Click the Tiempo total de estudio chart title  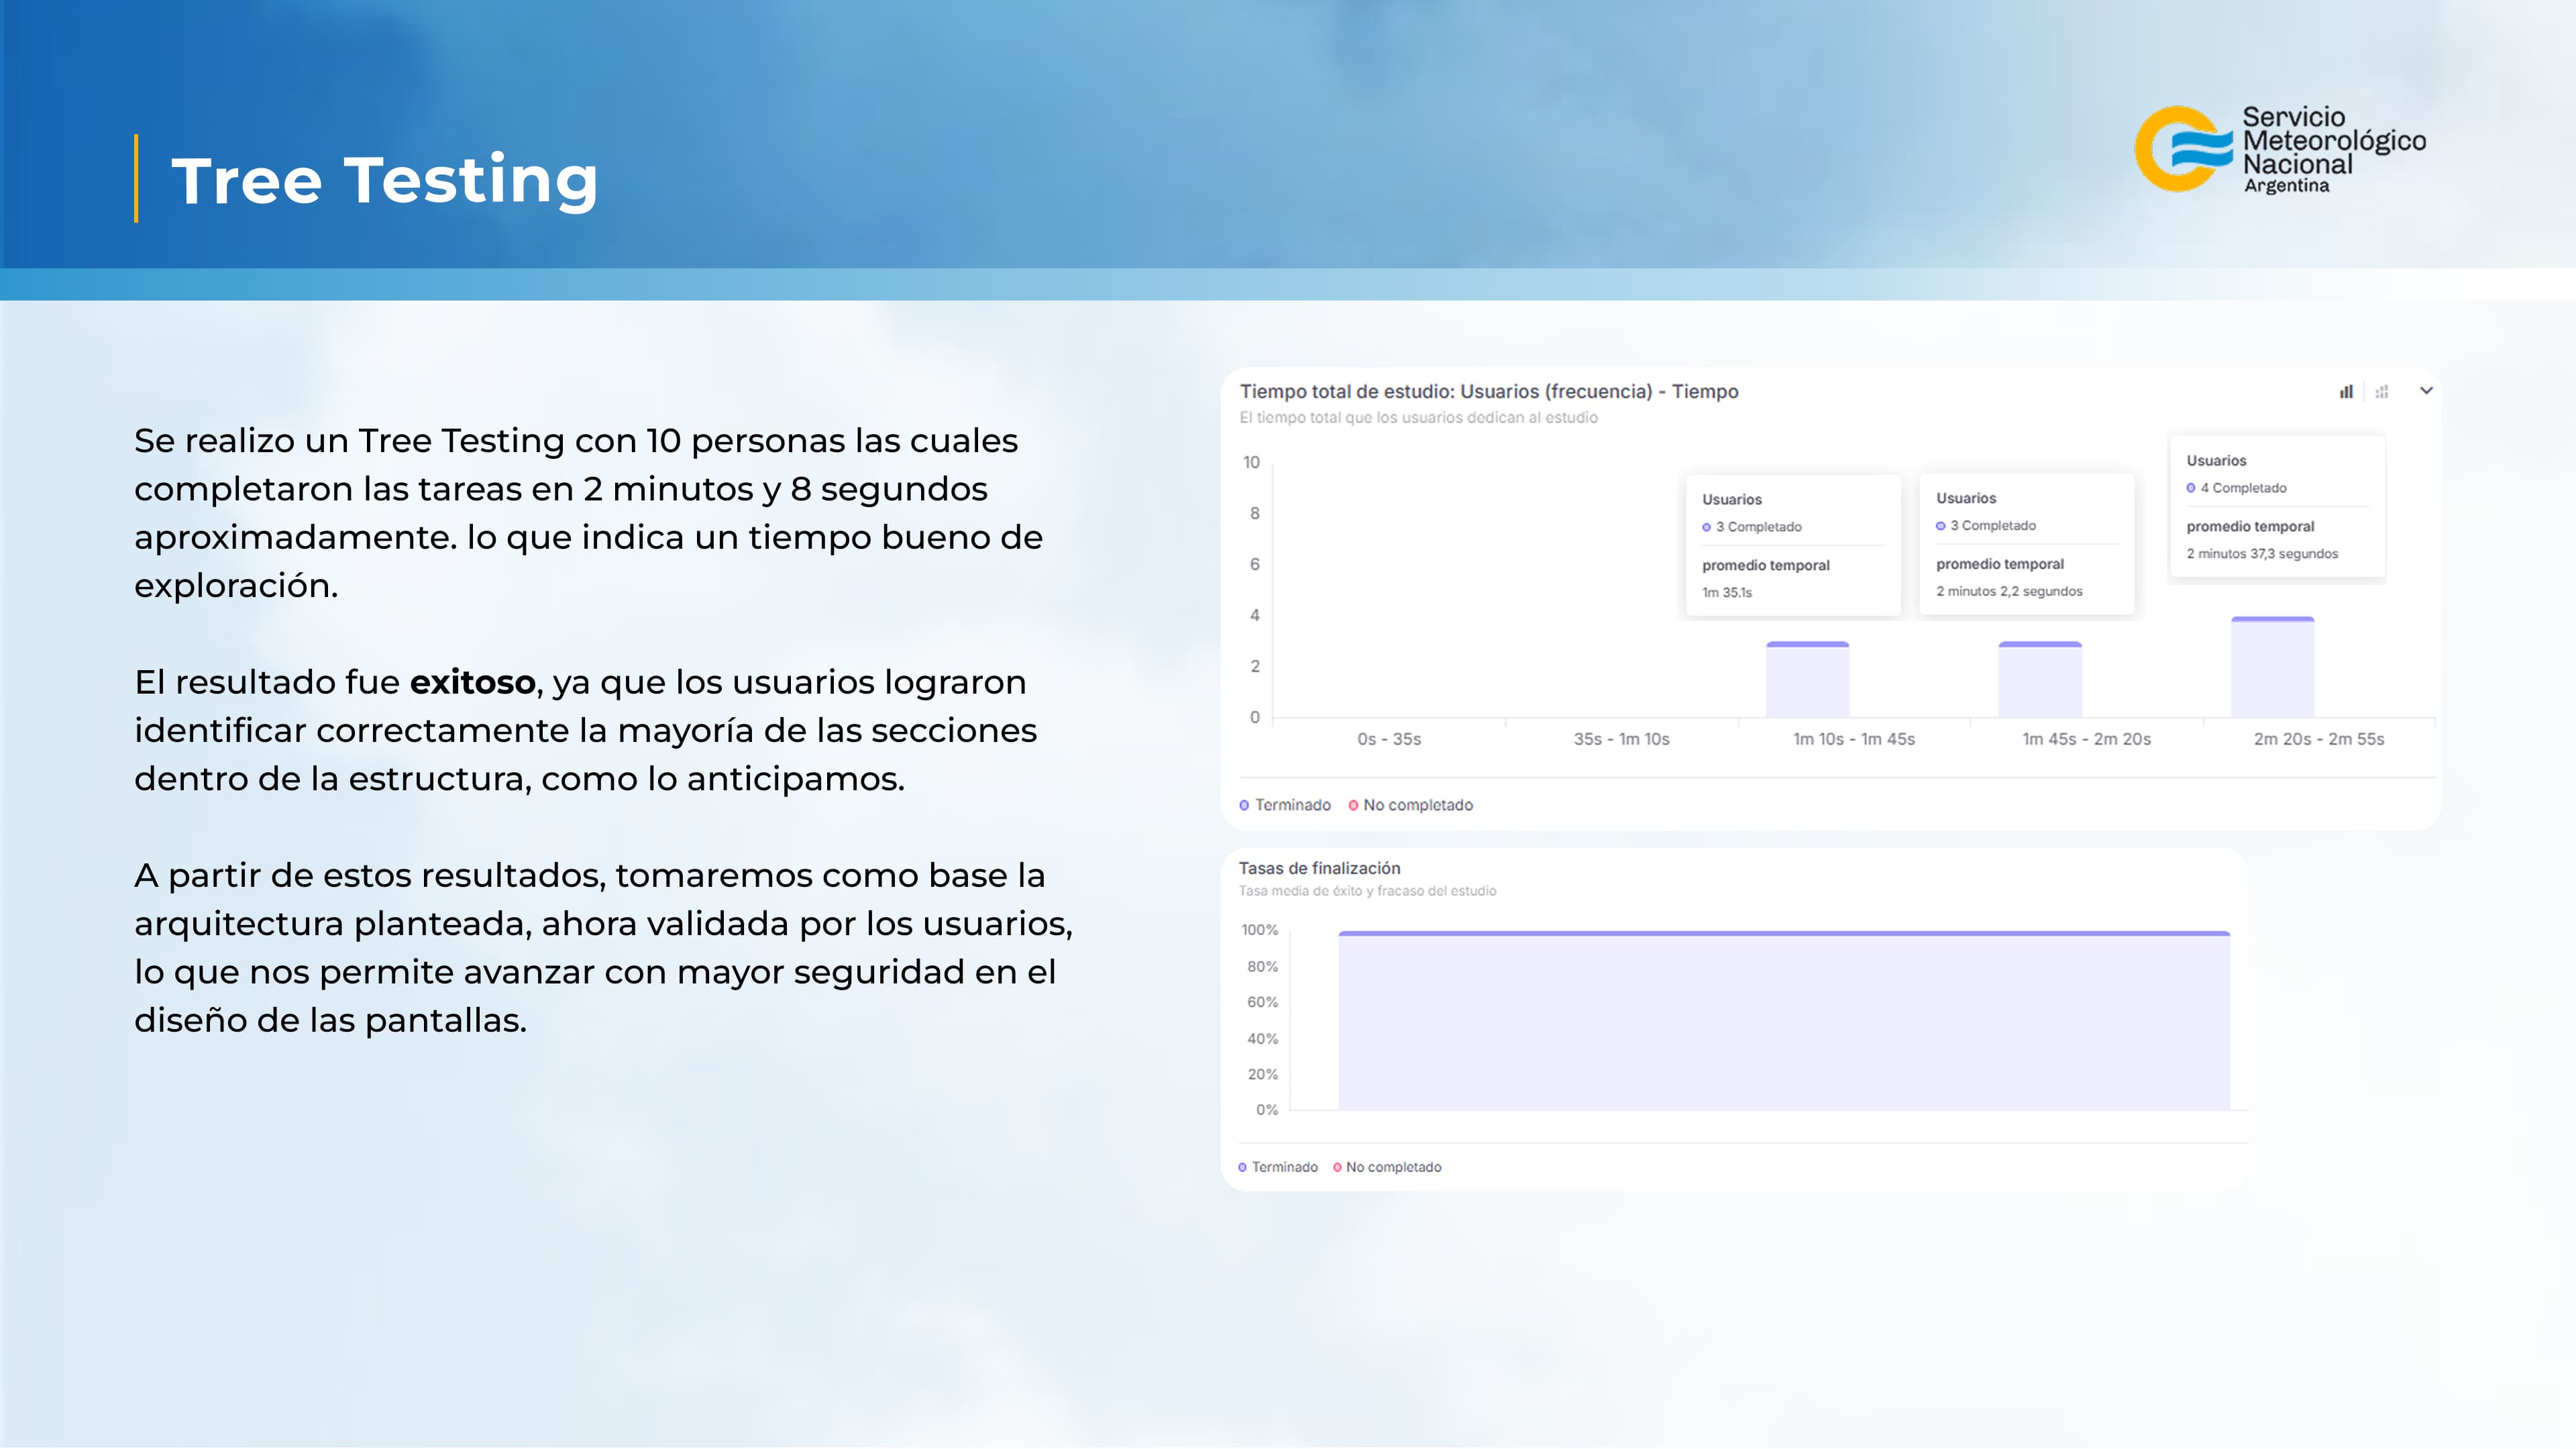coord(1489,392)
